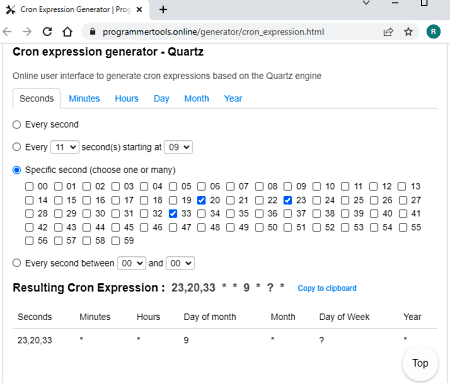This screenshot has width=450, height=383.
Task: Open the second between dropdown after 'and'
Action: [x=180, y=263]
